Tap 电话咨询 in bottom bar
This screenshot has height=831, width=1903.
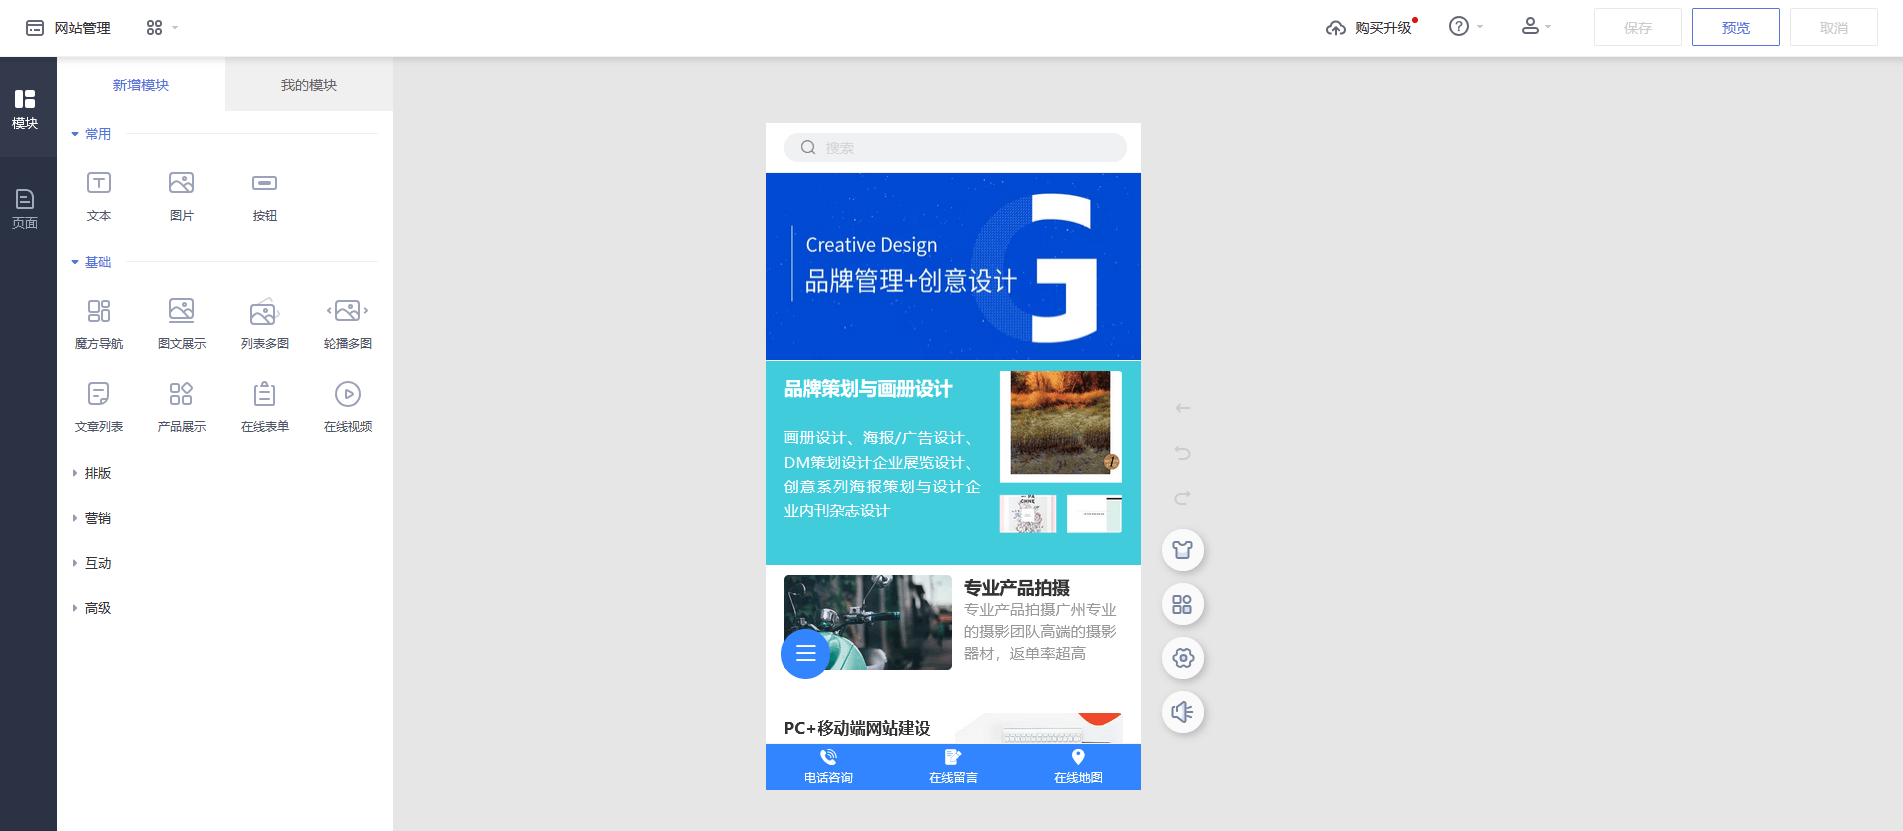828,766
